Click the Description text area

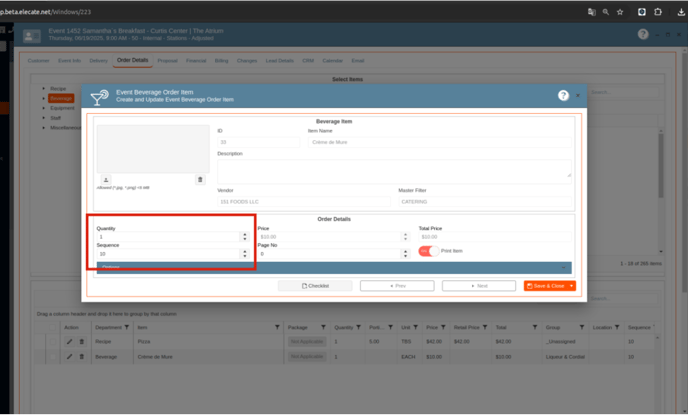point(393,170)
